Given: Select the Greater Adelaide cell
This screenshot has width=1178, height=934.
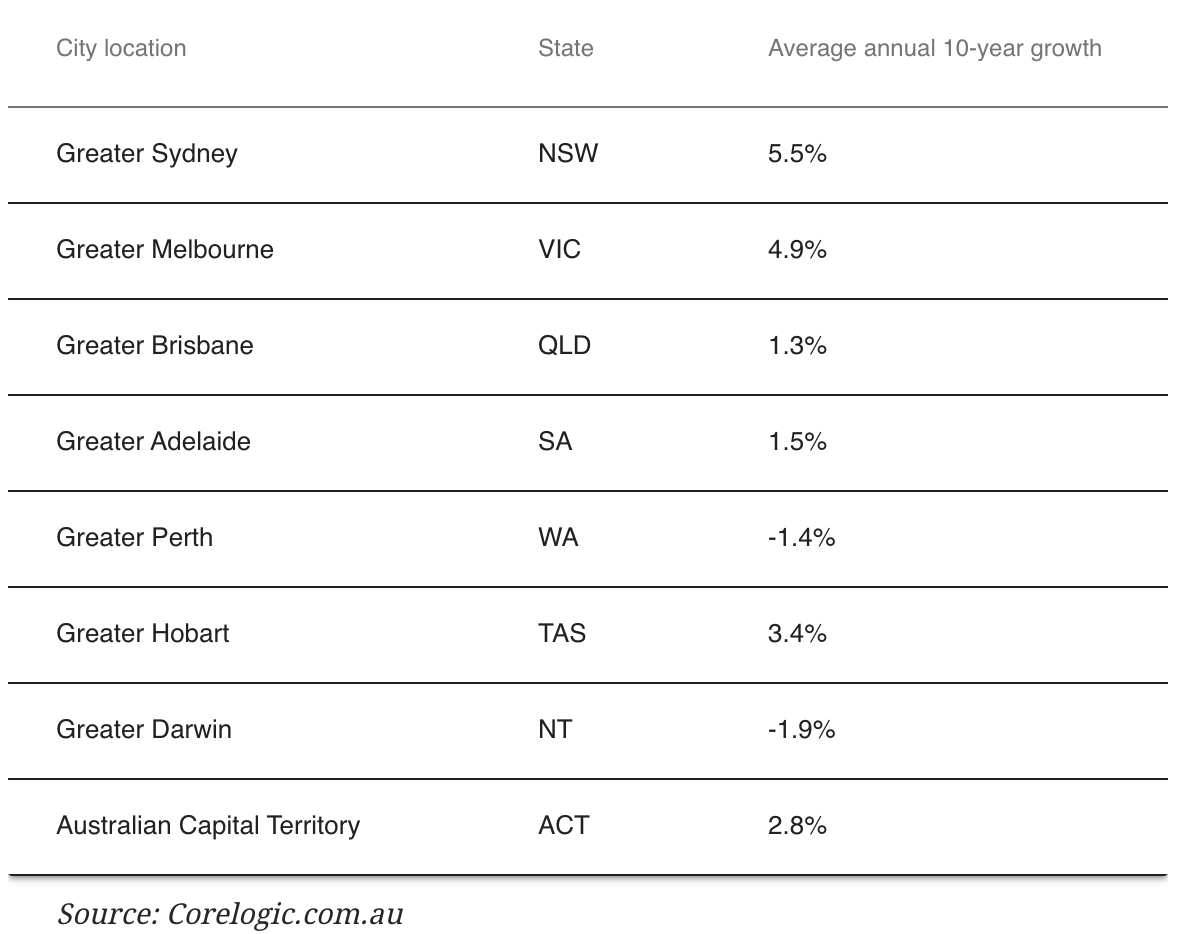Looking at the screenshot, I should (x=153, y=441).
